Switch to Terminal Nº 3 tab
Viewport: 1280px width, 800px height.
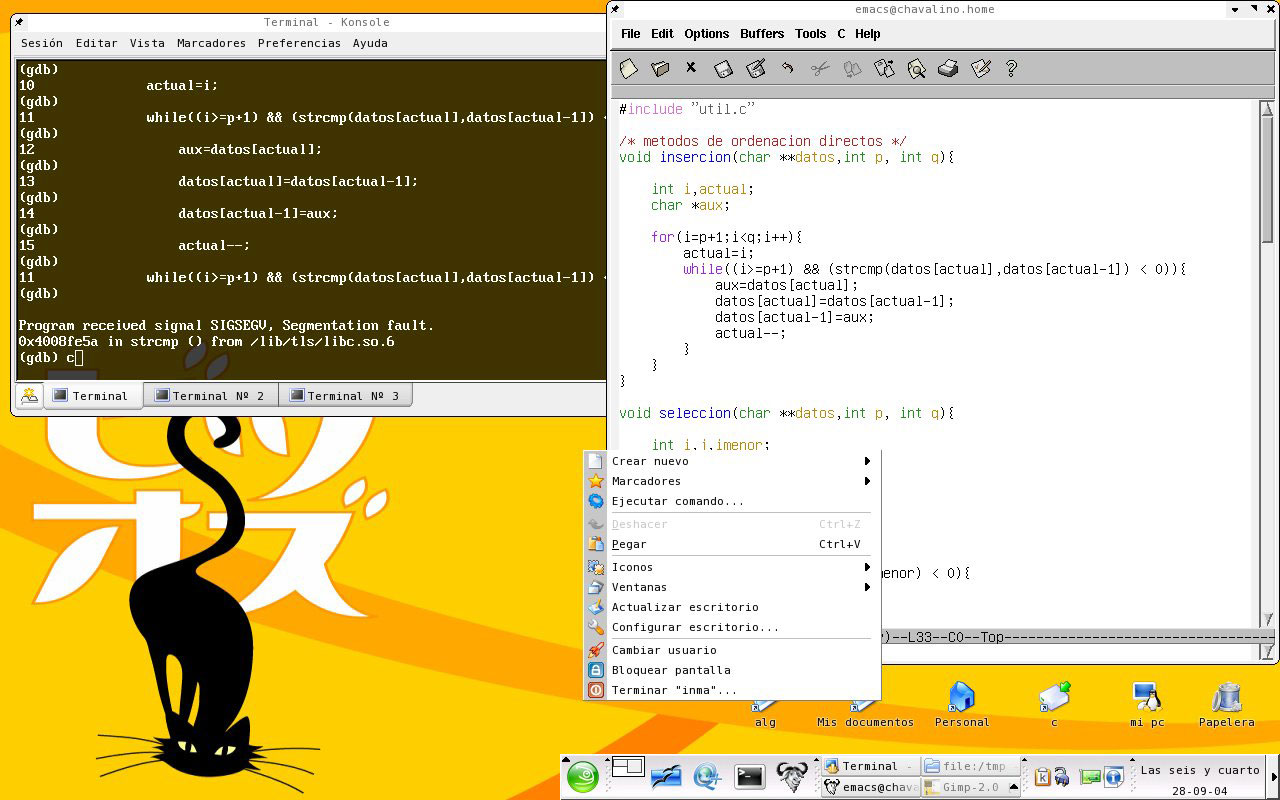[345, 396]
